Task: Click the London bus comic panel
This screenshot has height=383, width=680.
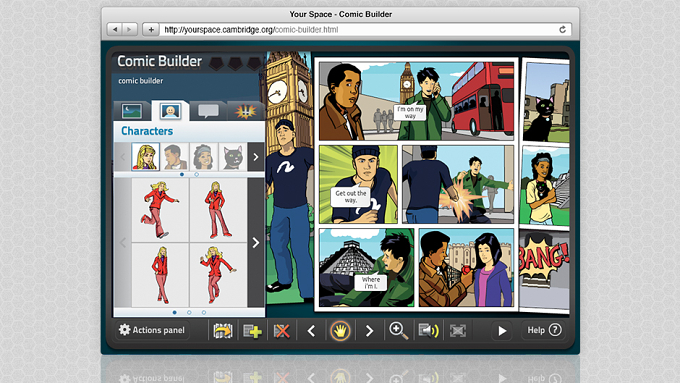Action: 416,101
